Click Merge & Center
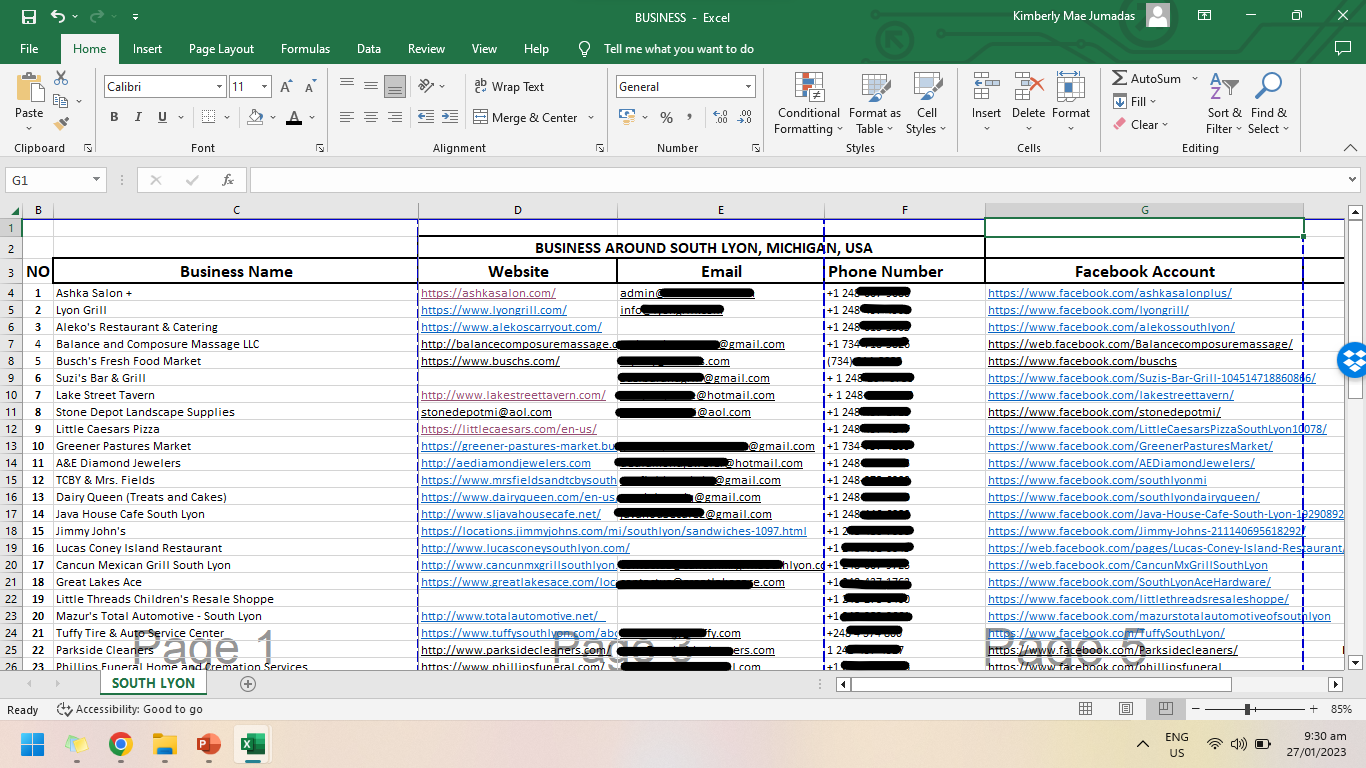Viewport: 1366px width, 768px height. click(525, 117)
